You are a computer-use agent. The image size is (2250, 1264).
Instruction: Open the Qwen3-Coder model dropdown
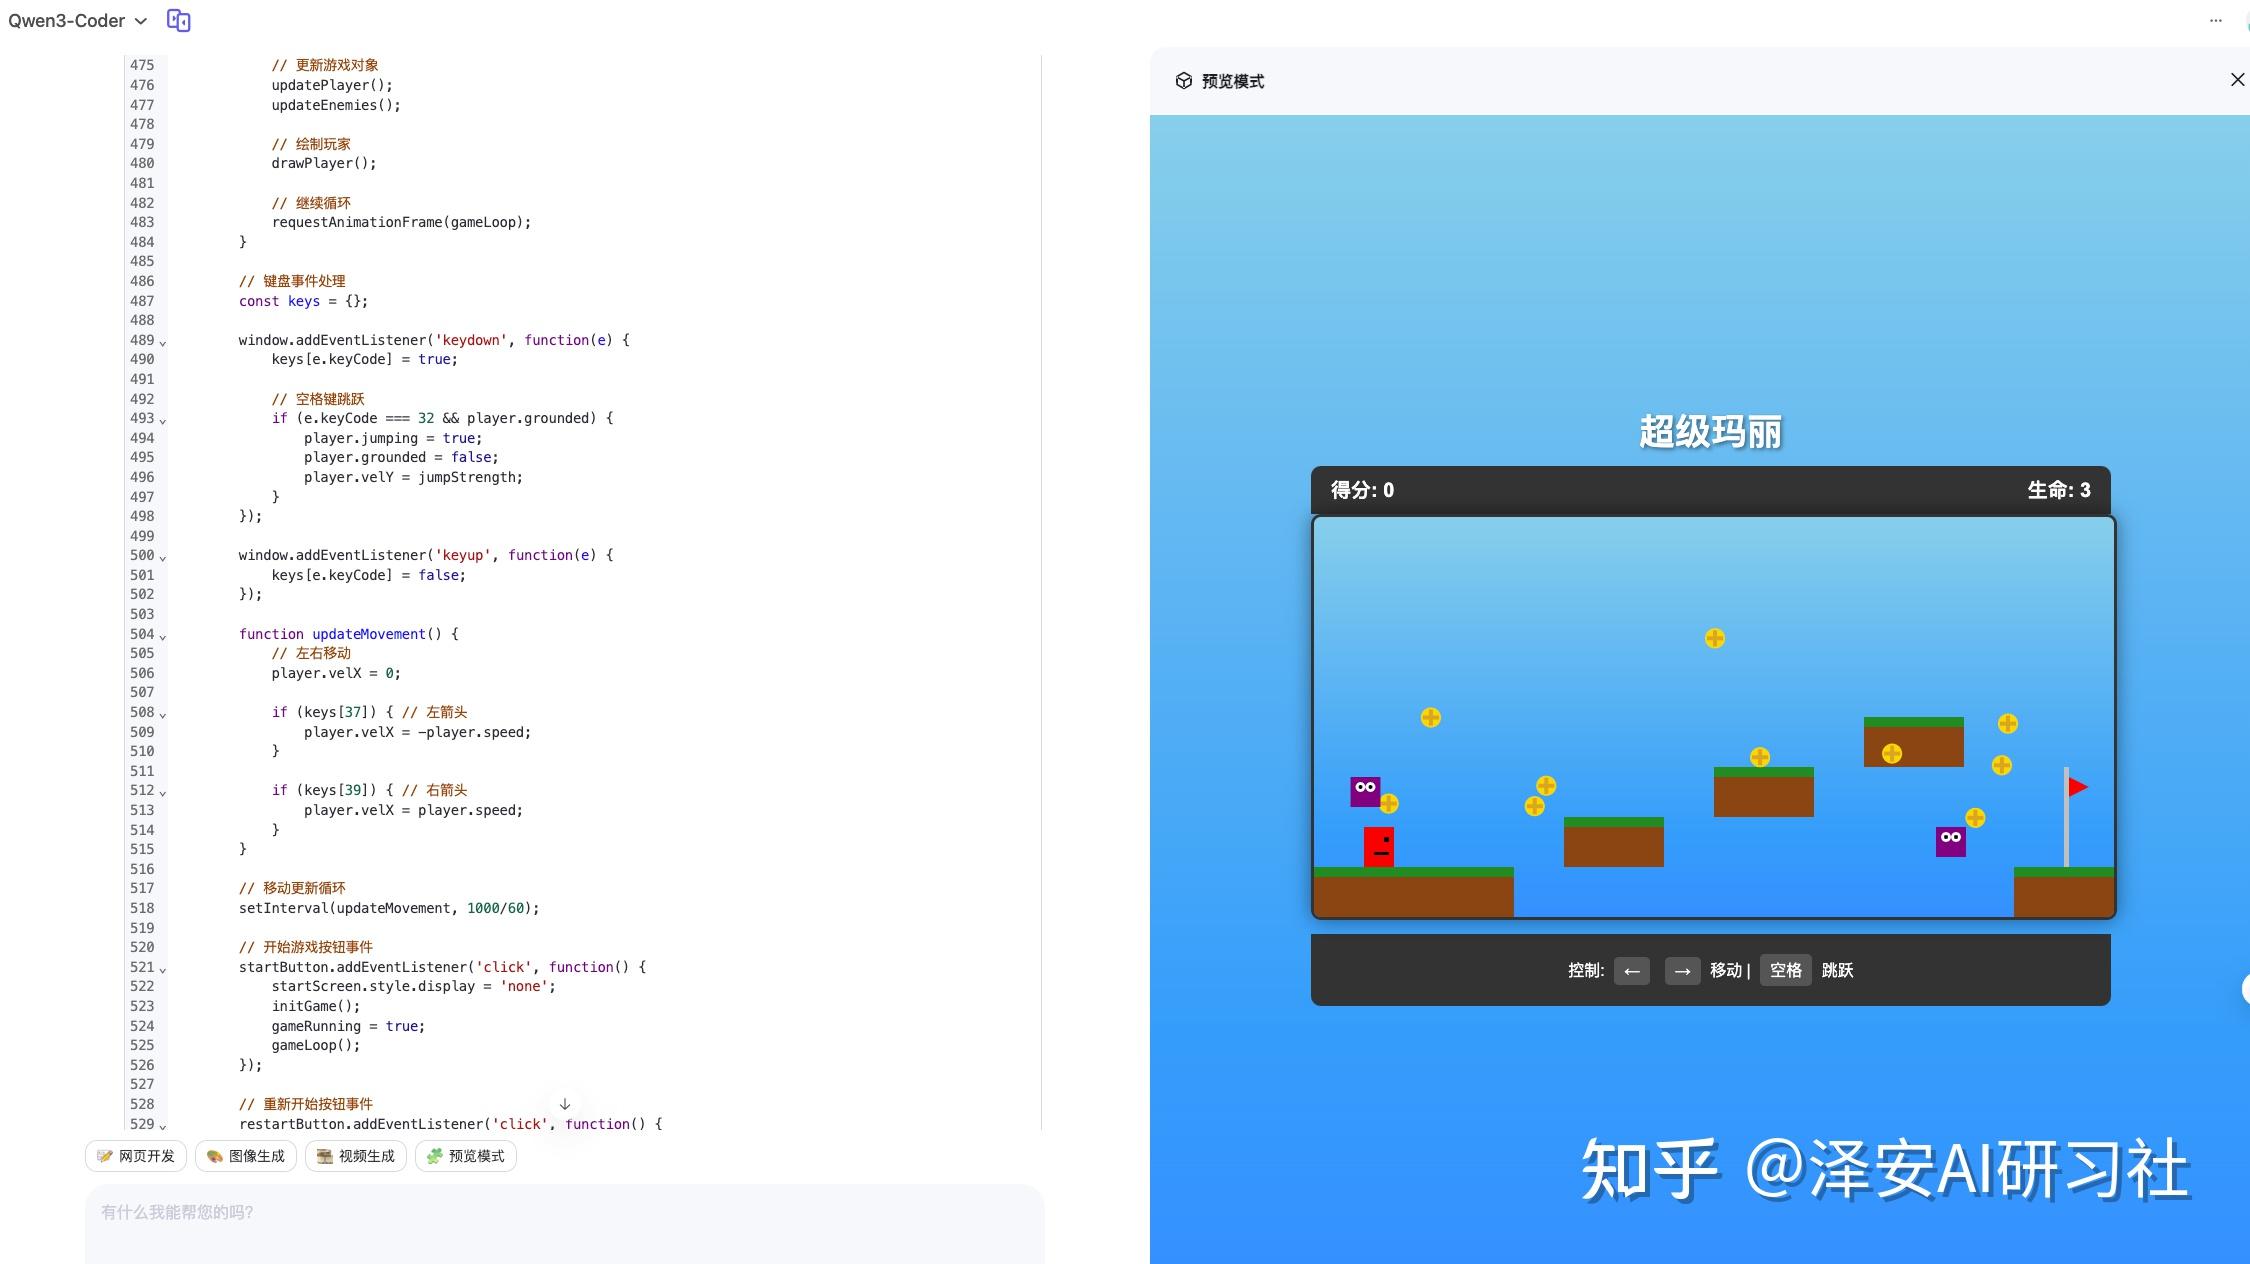click(78, 20)
